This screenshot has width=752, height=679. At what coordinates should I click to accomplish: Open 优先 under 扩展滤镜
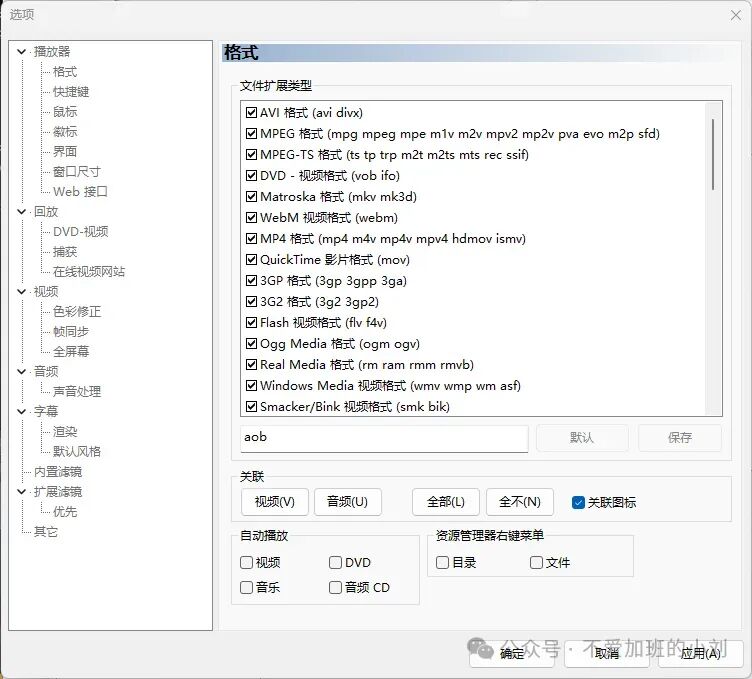(x=65, y=512)
